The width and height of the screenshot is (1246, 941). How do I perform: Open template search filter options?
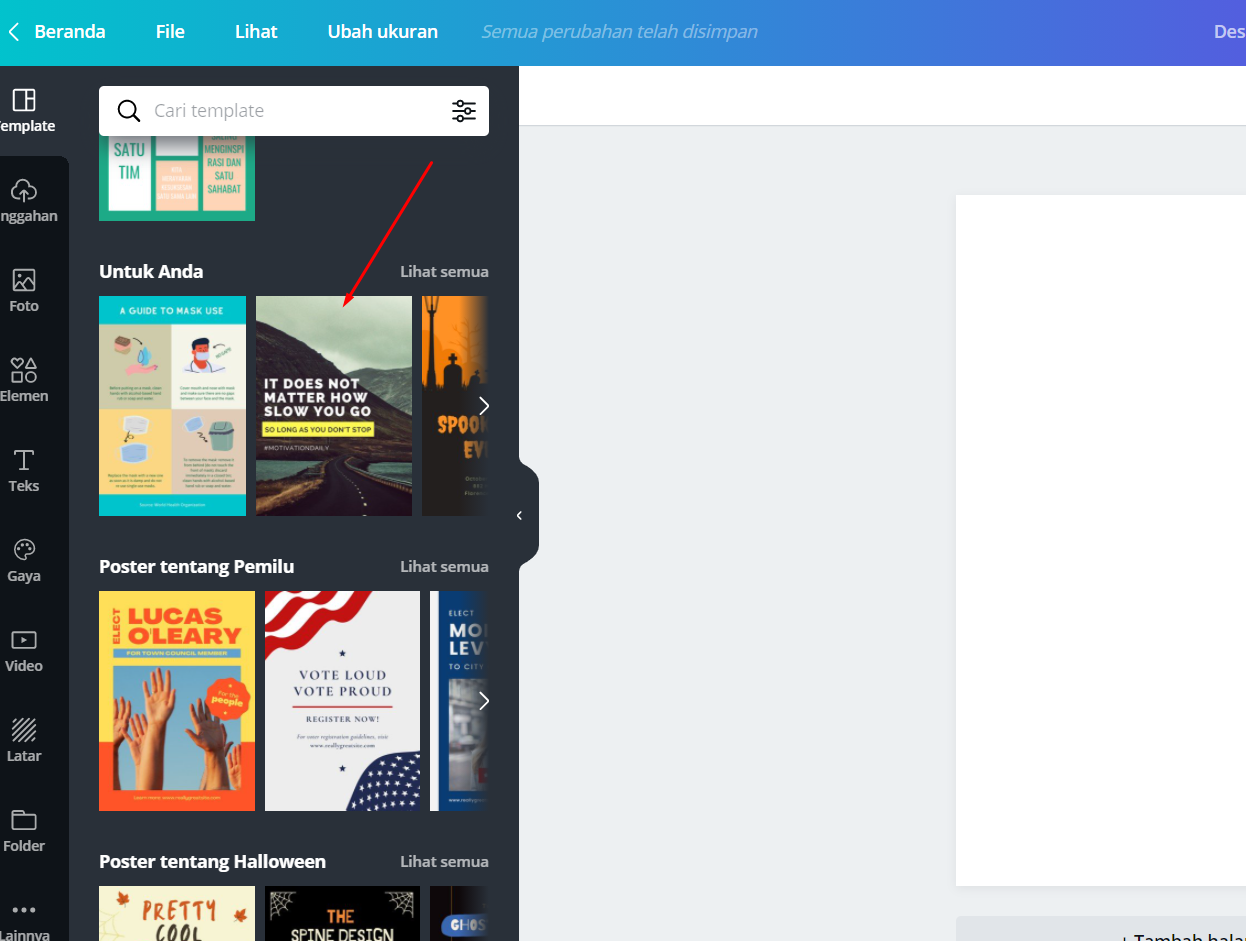[463, 111]
